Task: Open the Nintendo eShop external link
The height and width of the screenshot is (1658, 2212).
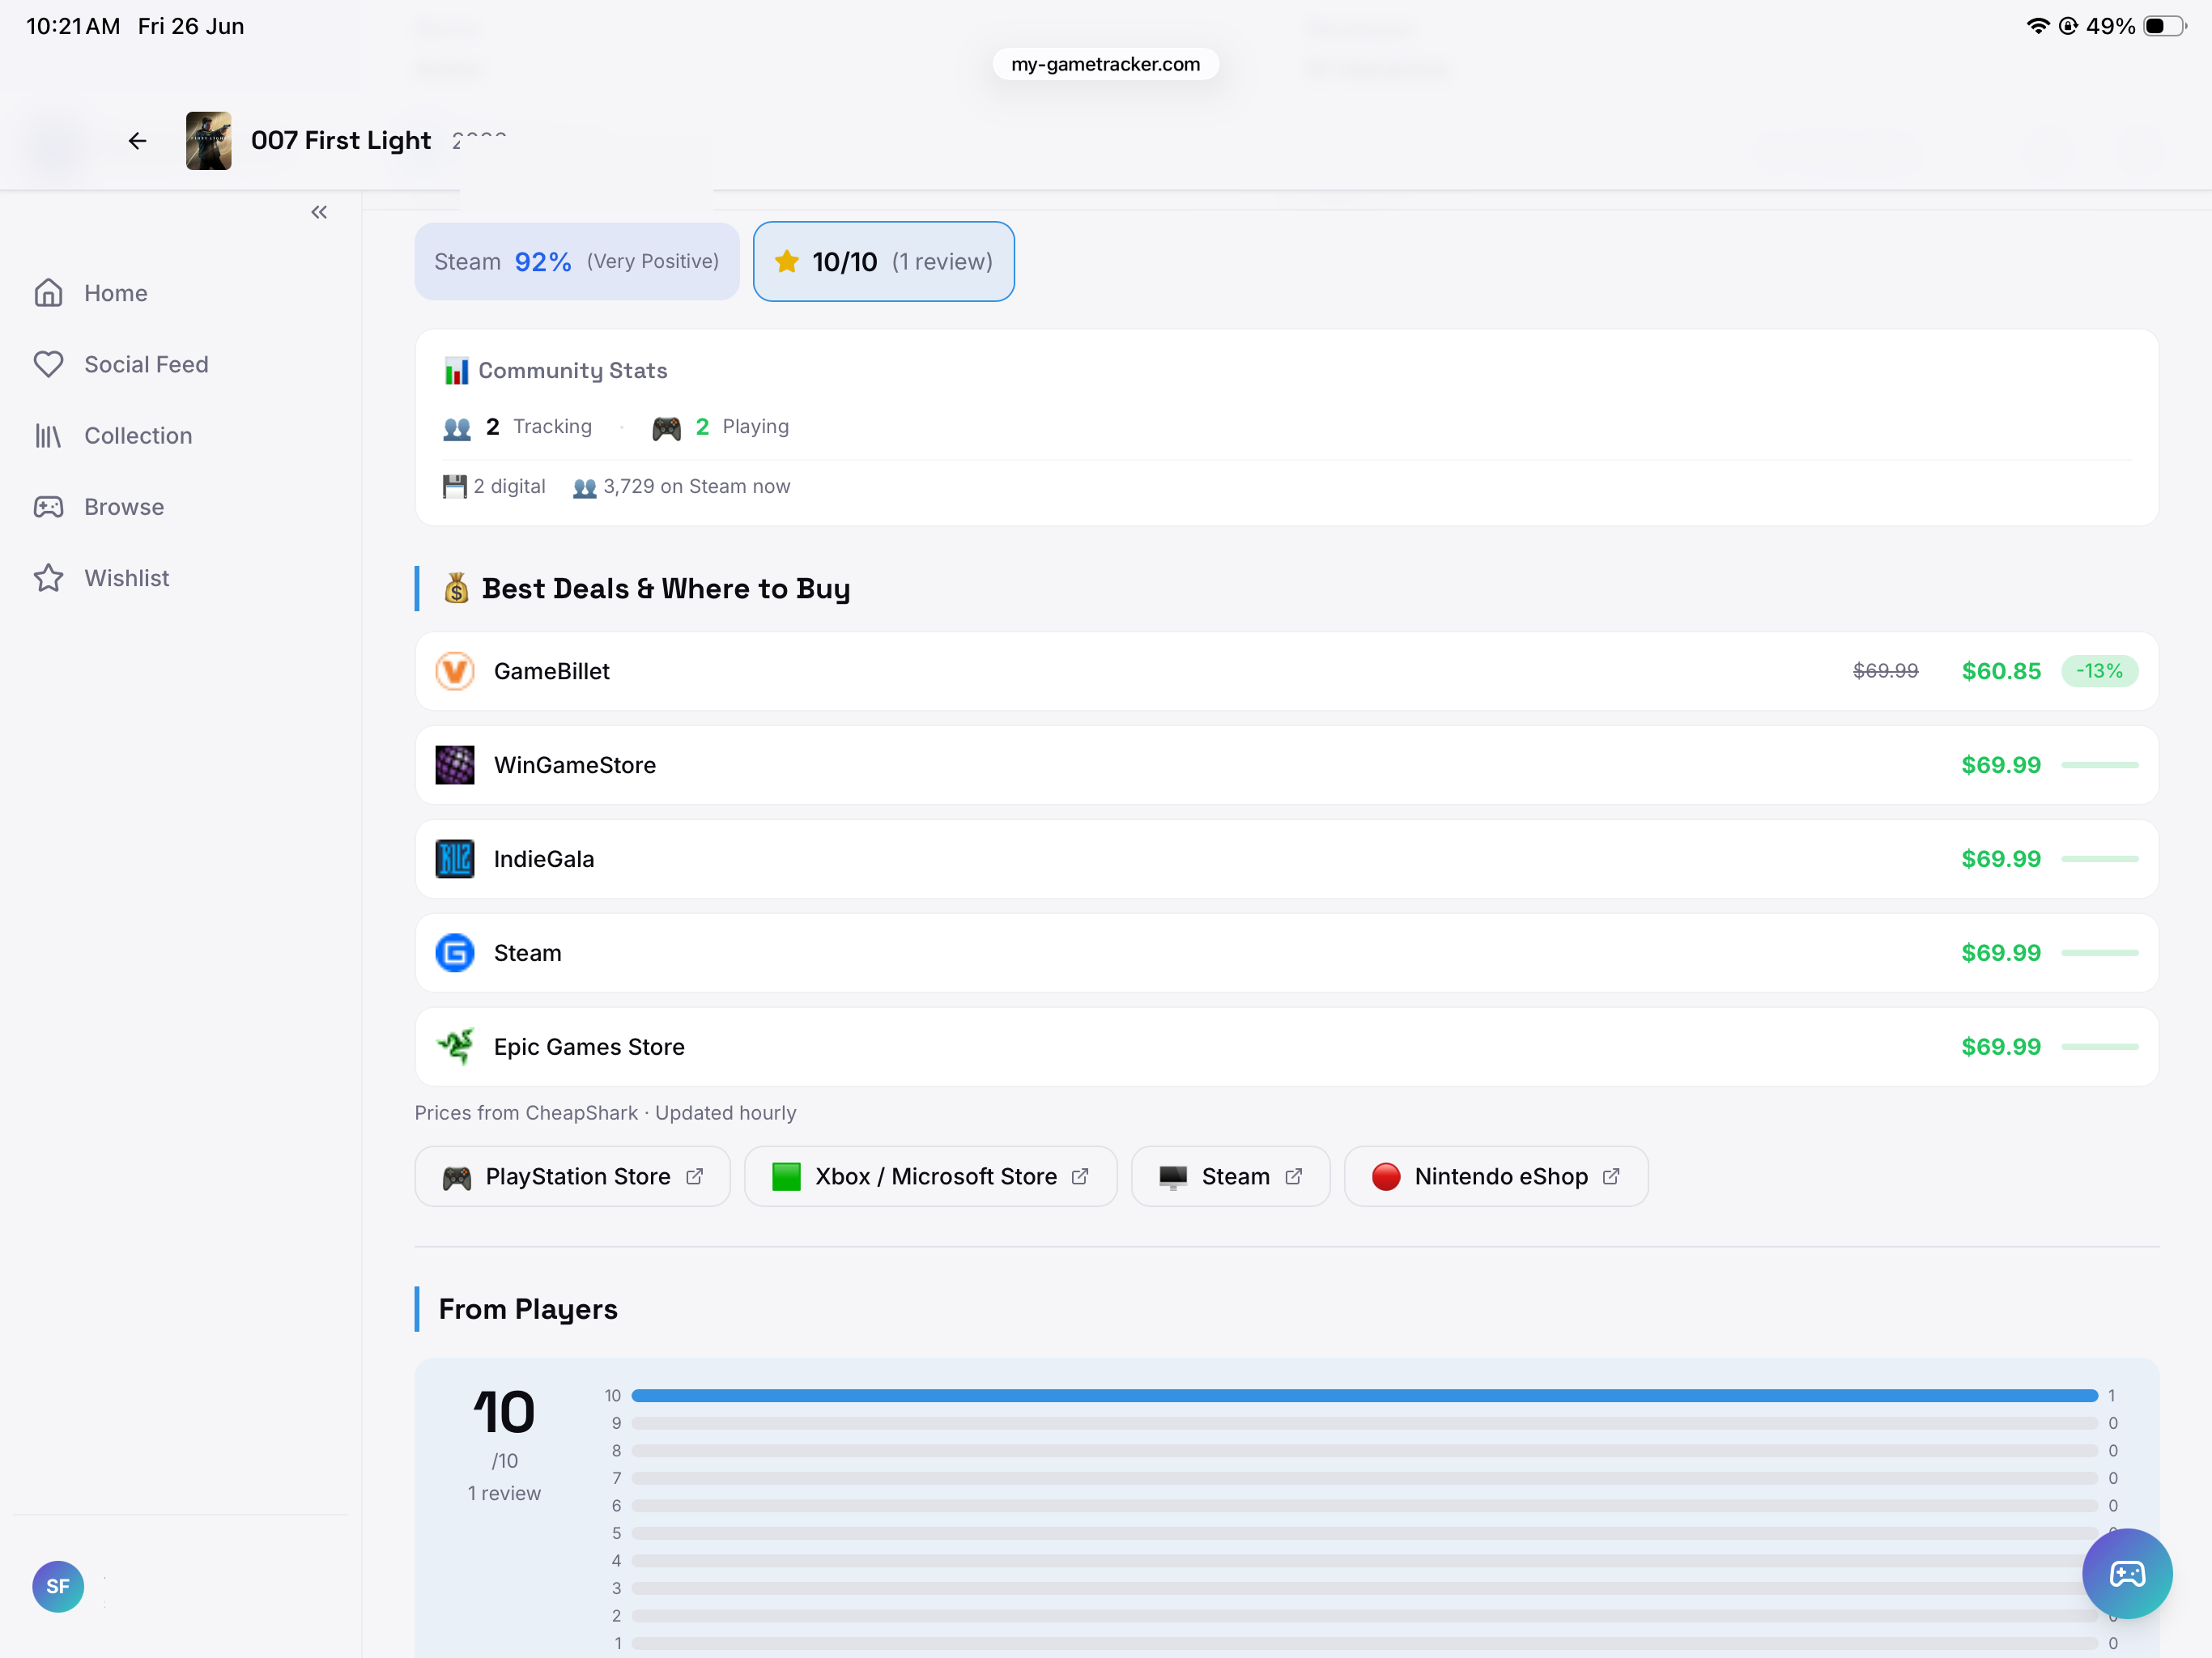Action: (1496, 1177)
